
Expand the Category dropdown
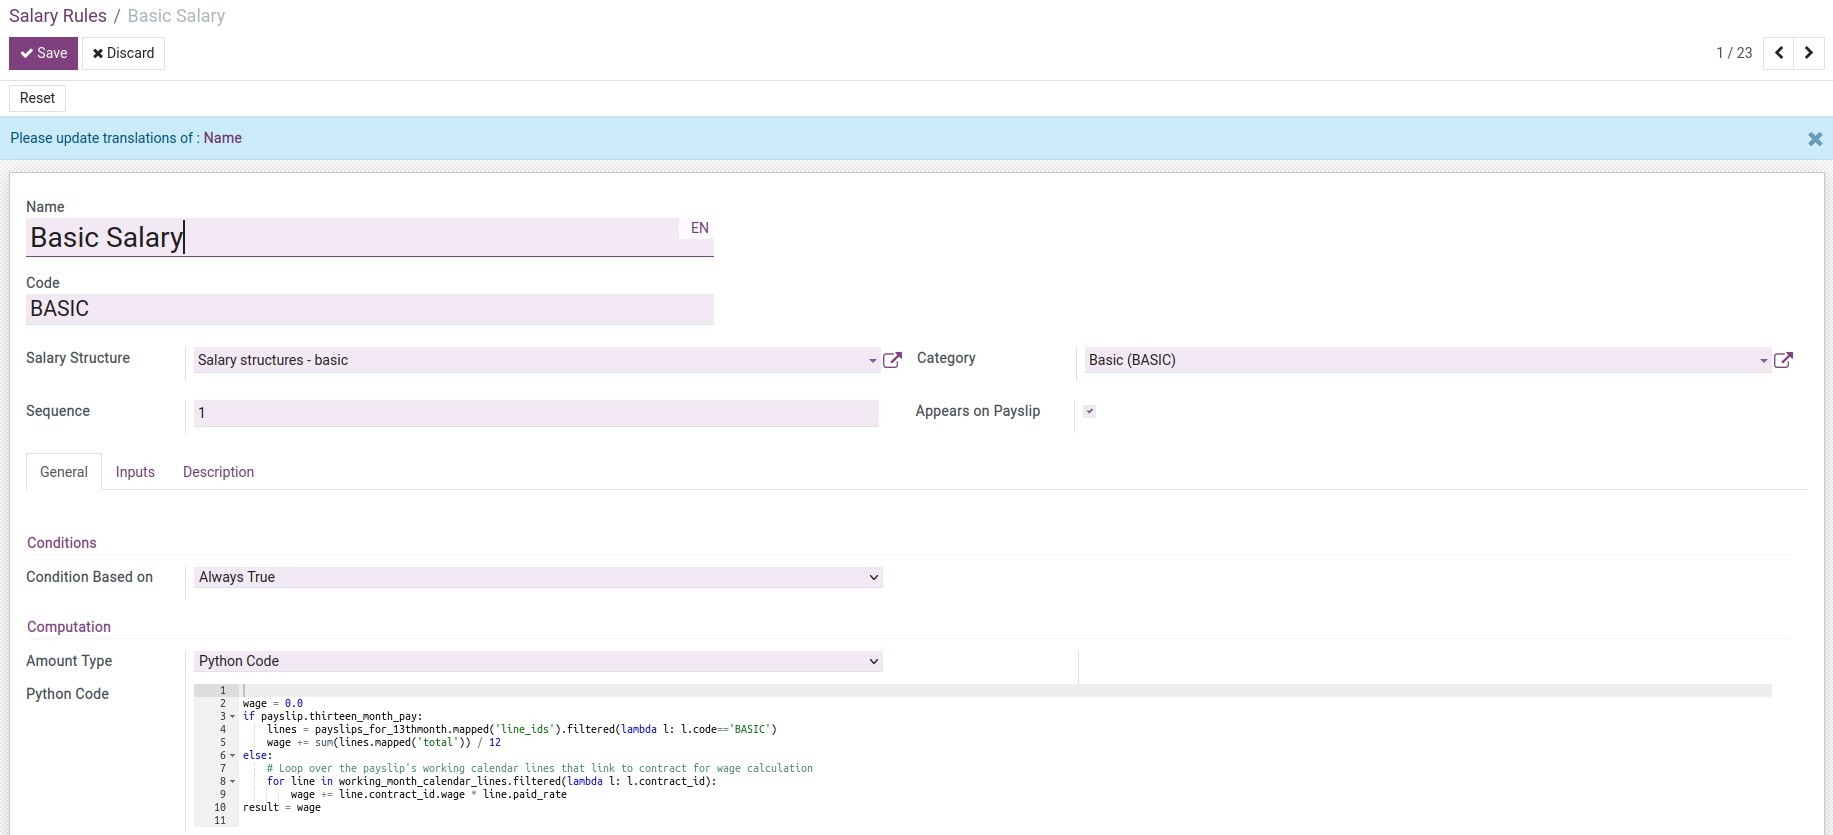tap(1763, 361)
